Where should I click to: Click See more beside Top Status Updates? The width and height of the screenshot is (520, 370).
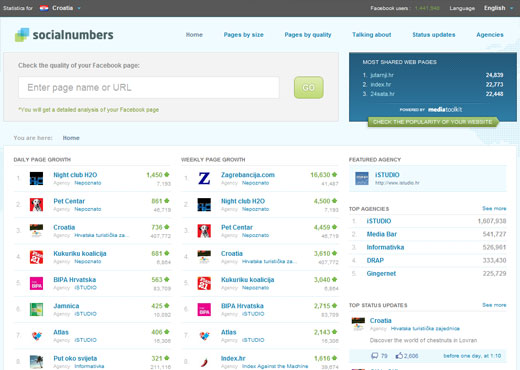[x=494, y=305]
